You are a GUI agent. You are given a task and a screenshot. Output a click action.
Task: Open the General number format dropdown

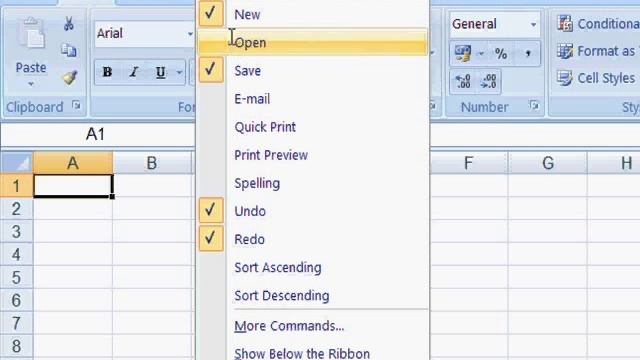(533, 24)
